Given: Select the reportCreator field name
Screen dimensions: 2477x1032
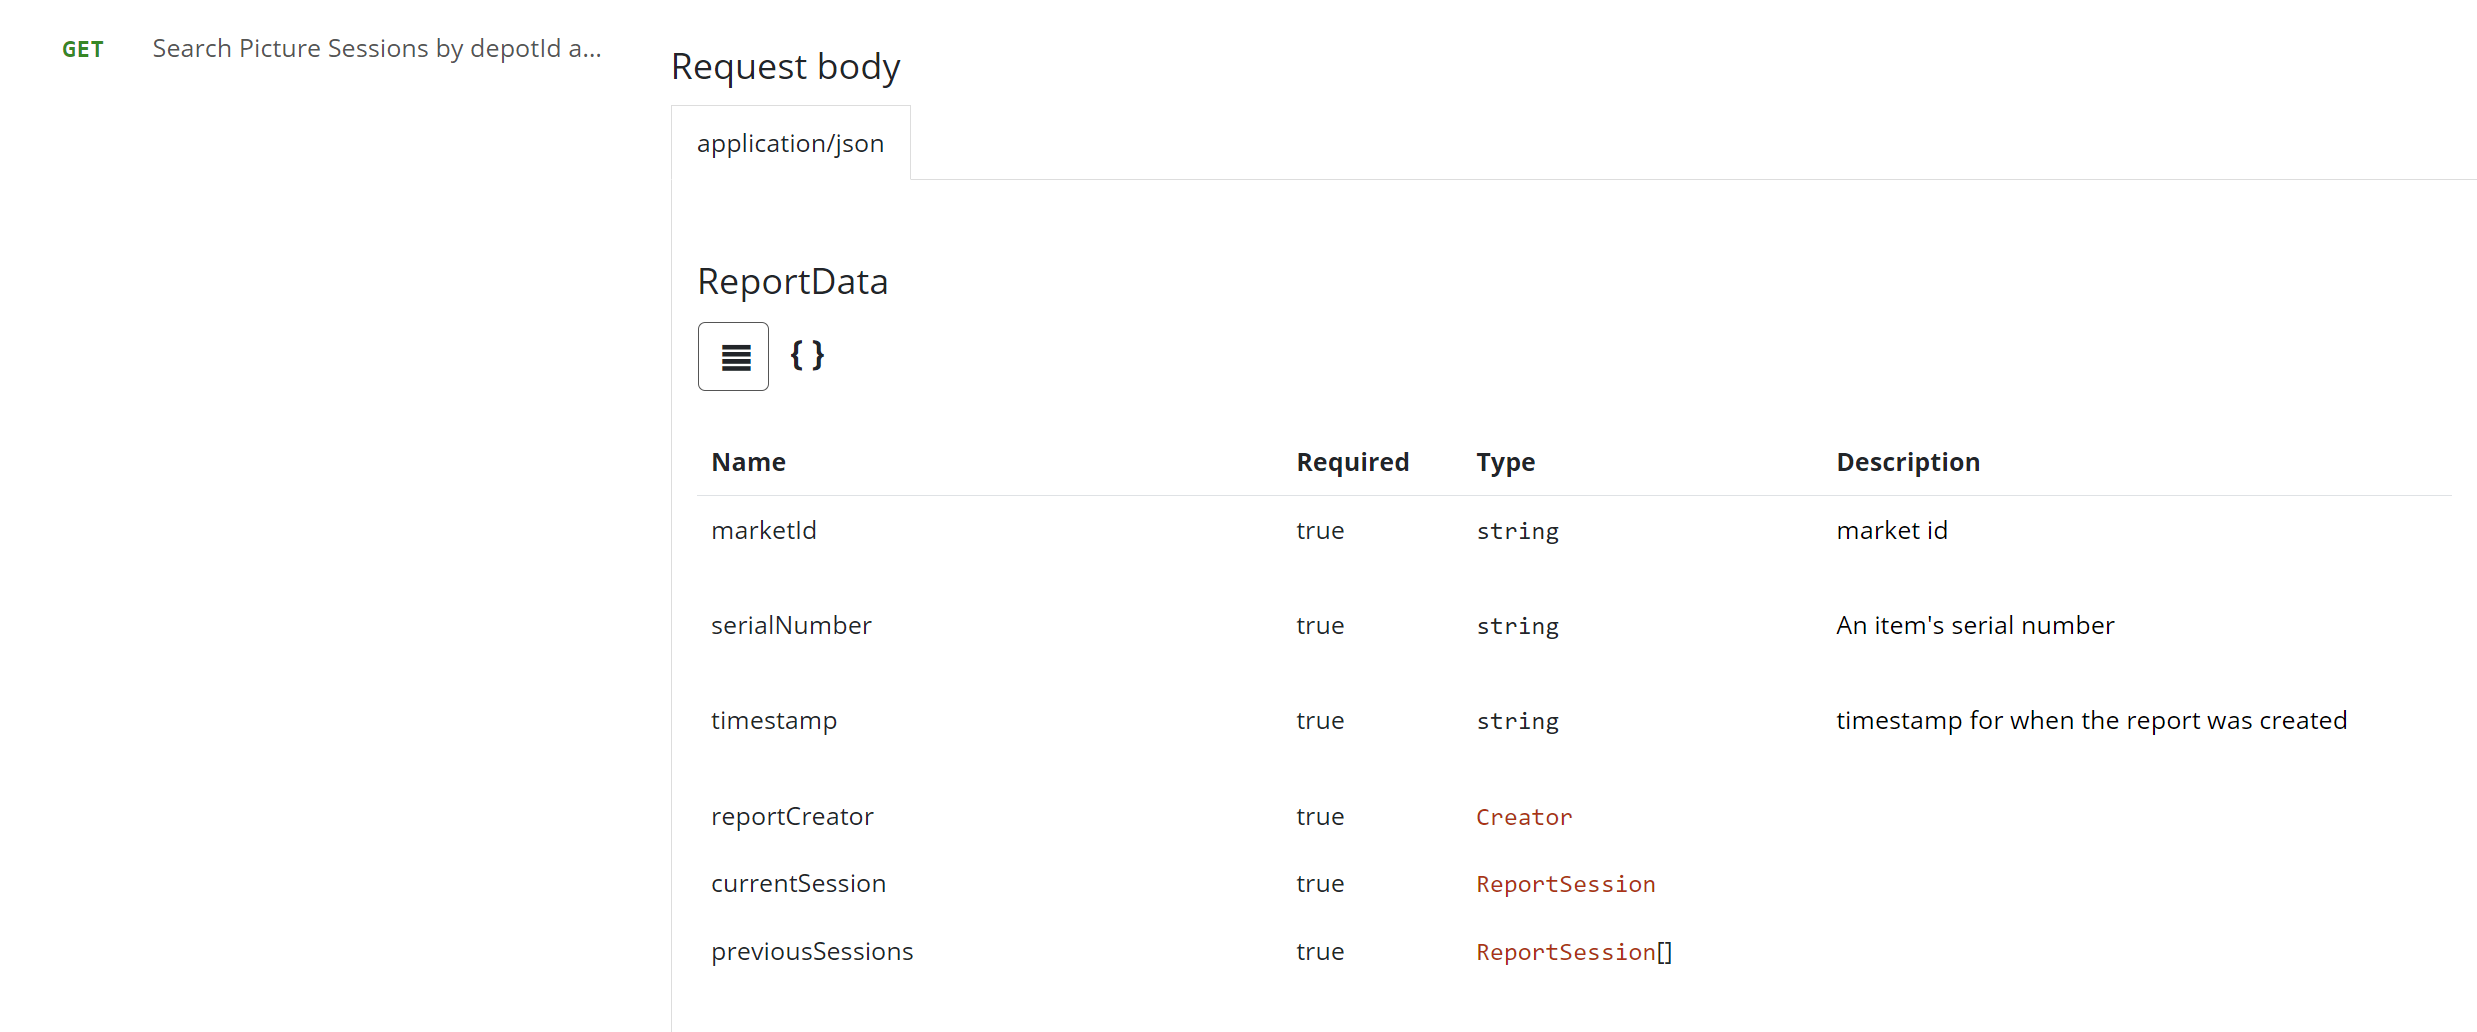Looking at the screenshot, I should coord(792,816).
